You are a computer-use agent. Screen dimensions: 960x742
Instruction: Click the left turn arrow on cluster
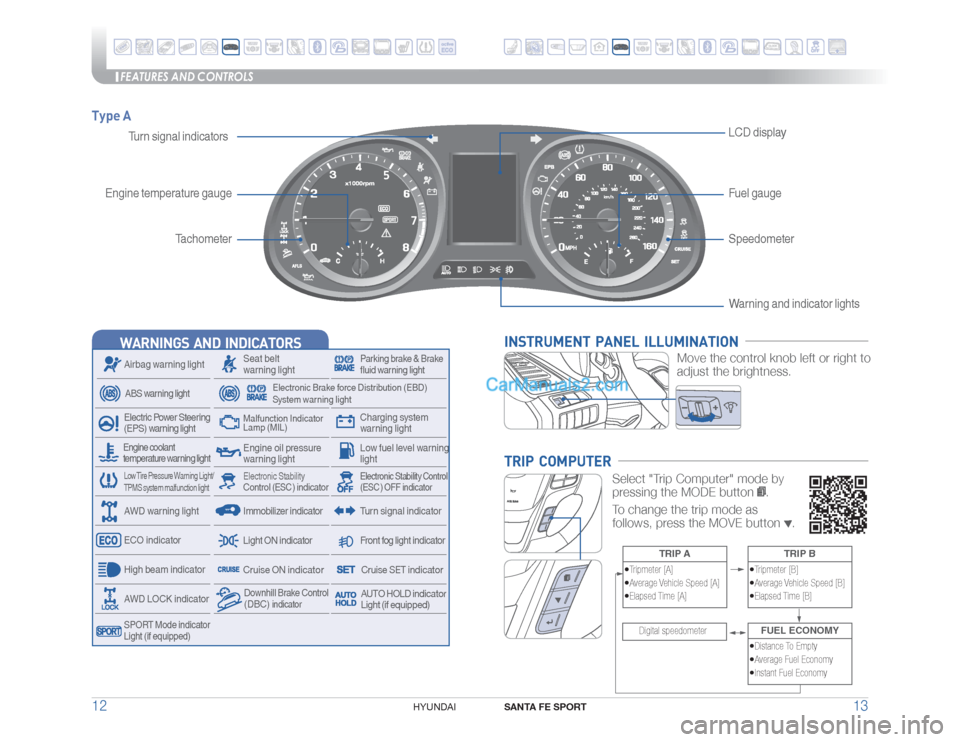432,139
